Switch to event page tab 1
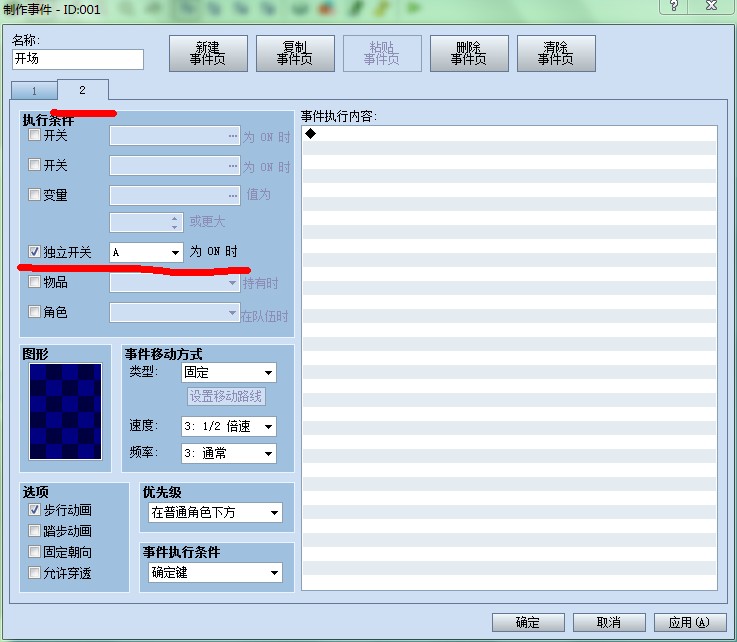Image resolution: width=737 pixels, height=642 pixels. (34, 91)
